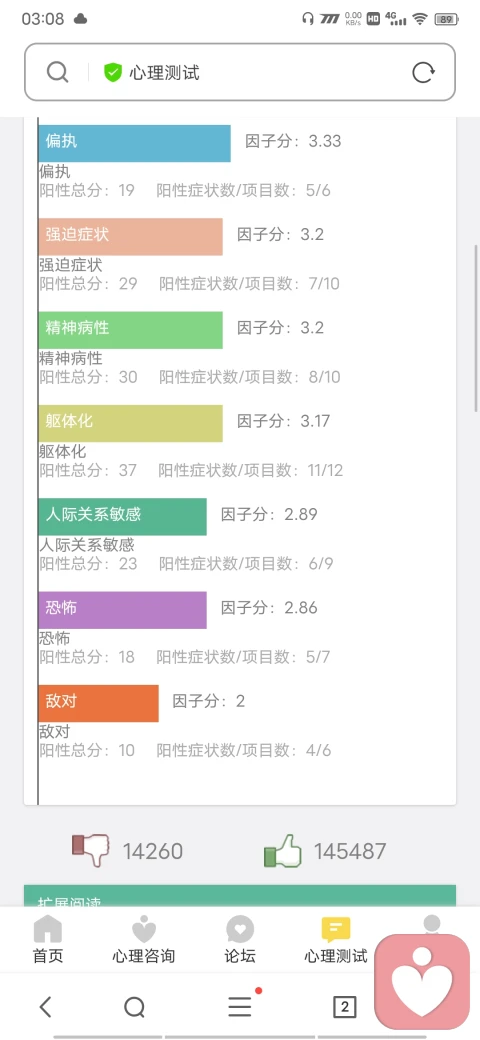
Task: Open the 心理咨询 tab
Action: coord(143,939)
